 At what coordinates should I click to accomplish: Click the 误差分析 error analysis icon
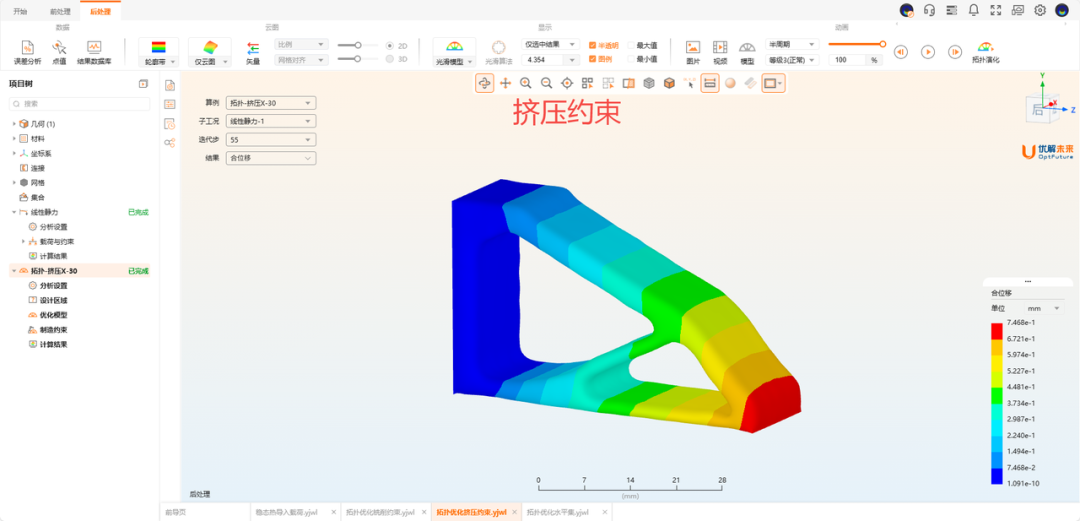[x=29, y=50]
